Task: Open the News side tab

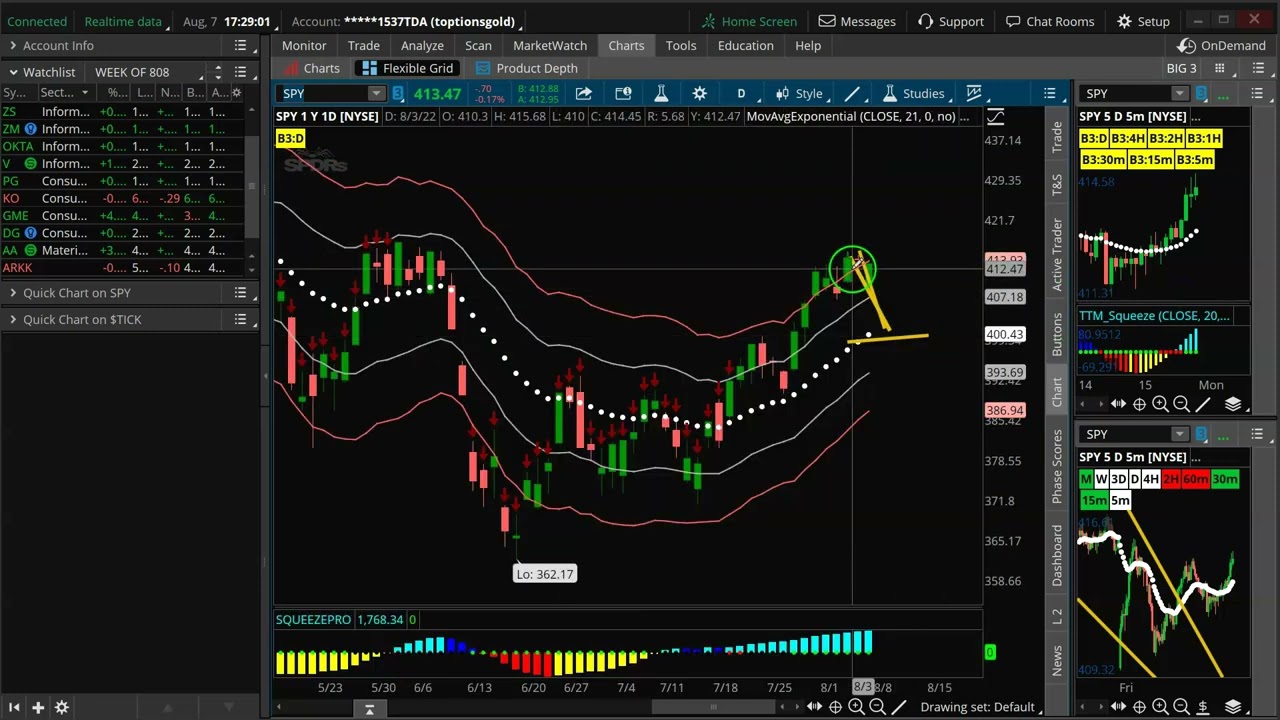Action: click(1057, 659)
